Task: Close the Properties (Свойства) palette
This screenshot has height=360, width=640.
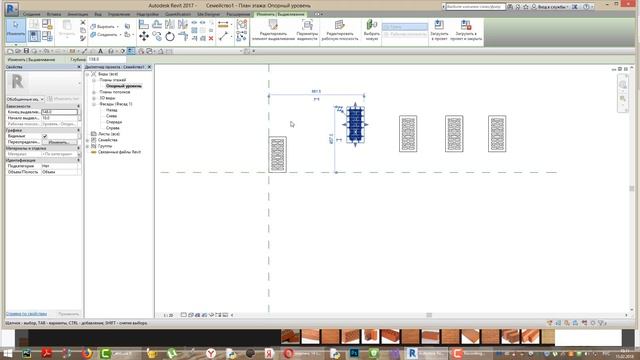Action: point(79,67)
